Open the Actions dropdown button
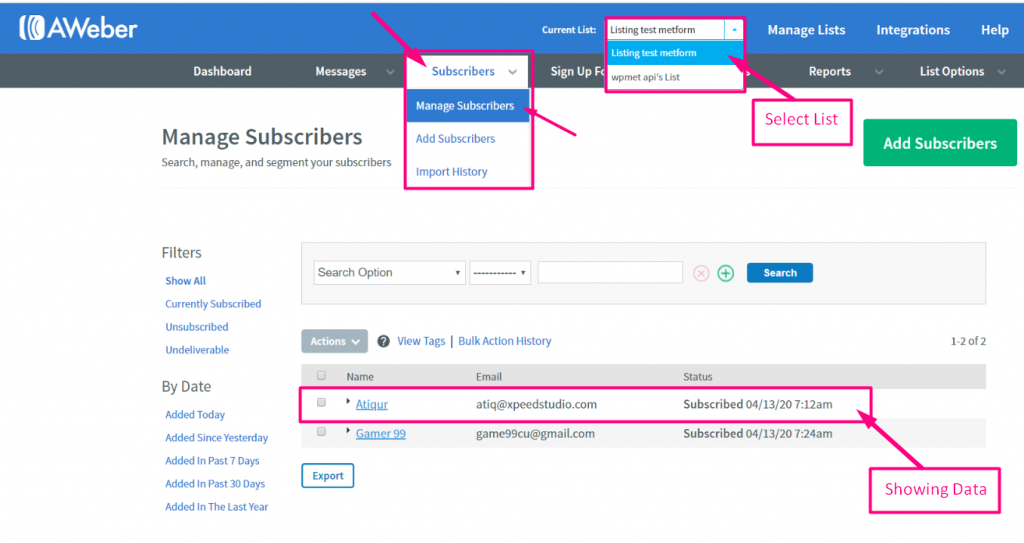Viewport: 1024px width, 543px height. pyautogui.click(x=334, y=341)
